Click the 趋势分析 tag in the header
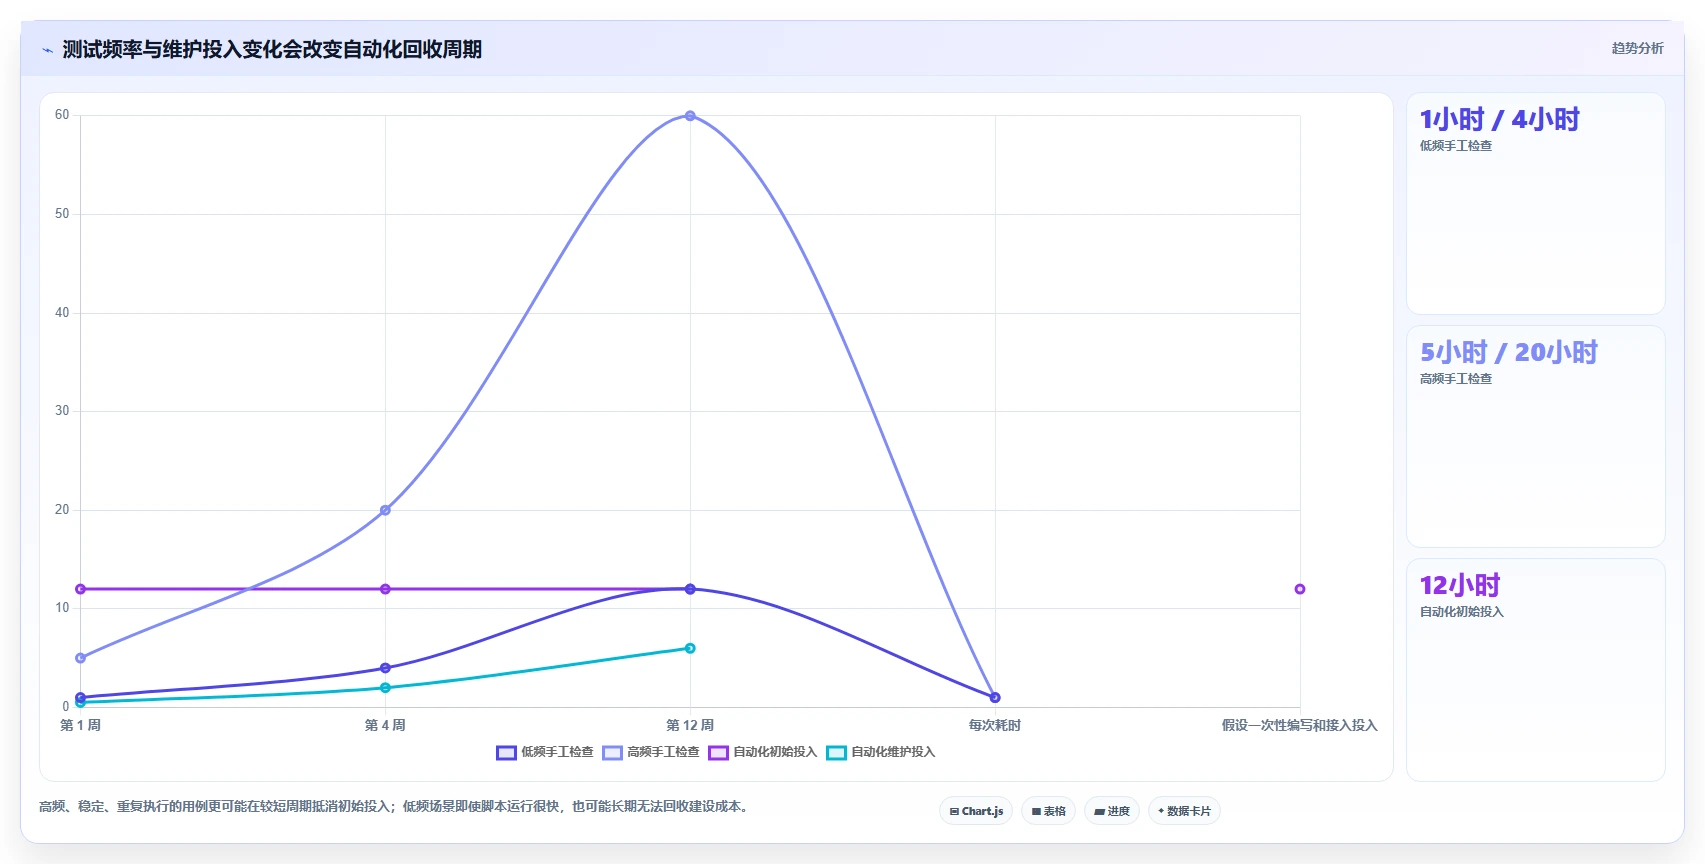This screenshot has width=1705, height=864. (1637, 48)
